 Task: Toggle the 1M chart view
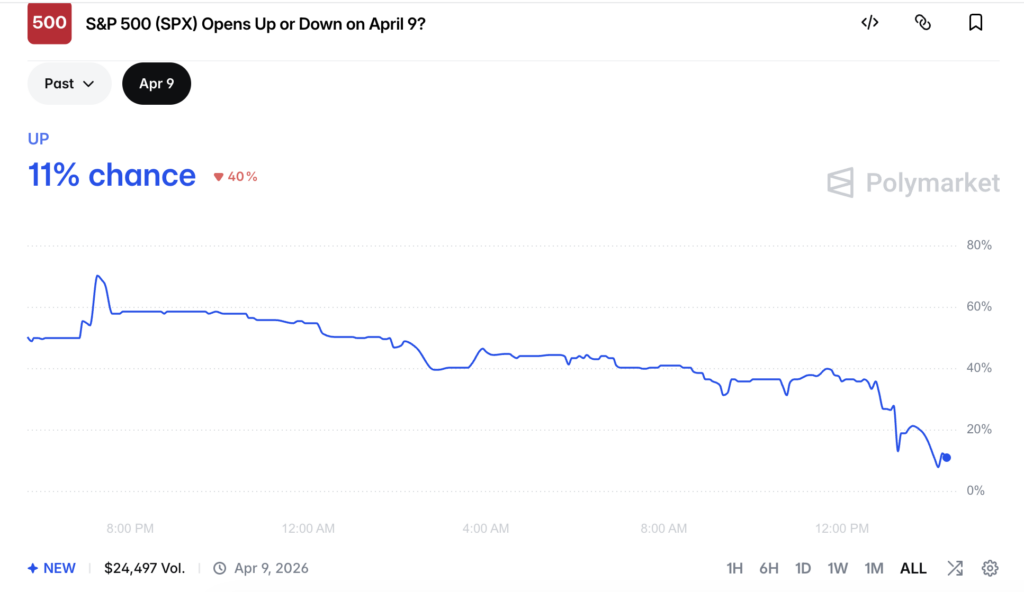pyautogui.click(x=873, y=567)
